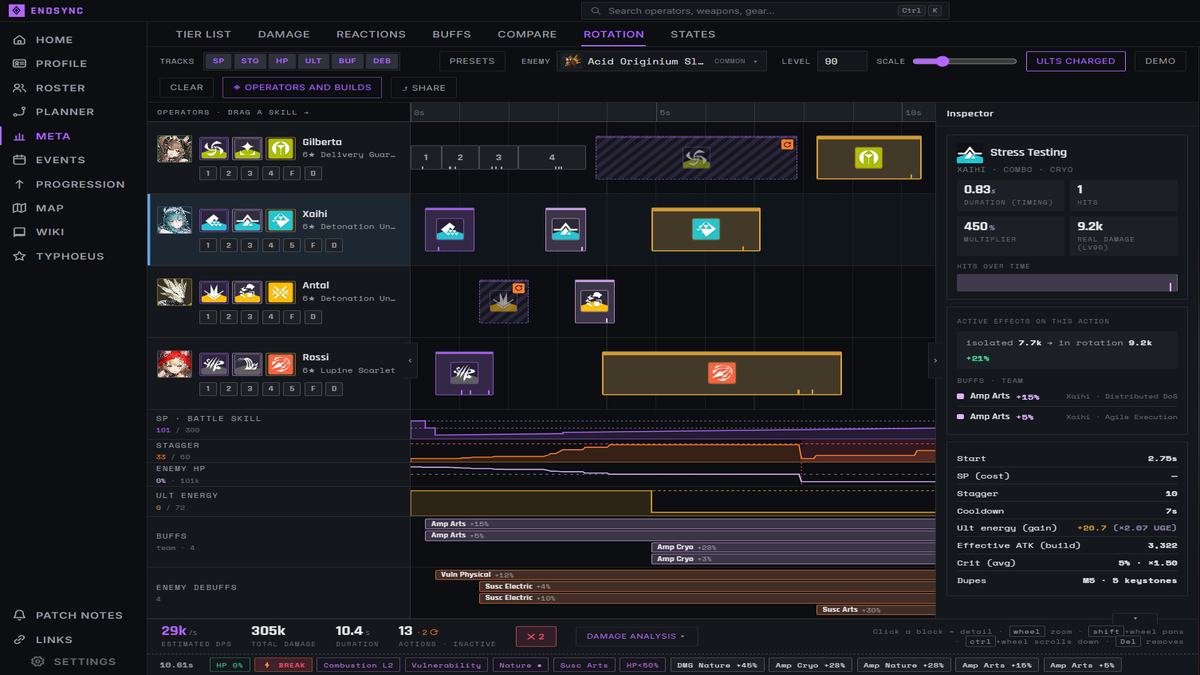Open PROFILE in the sidebar
The image size is (1200, 675).
coord(61,64)
